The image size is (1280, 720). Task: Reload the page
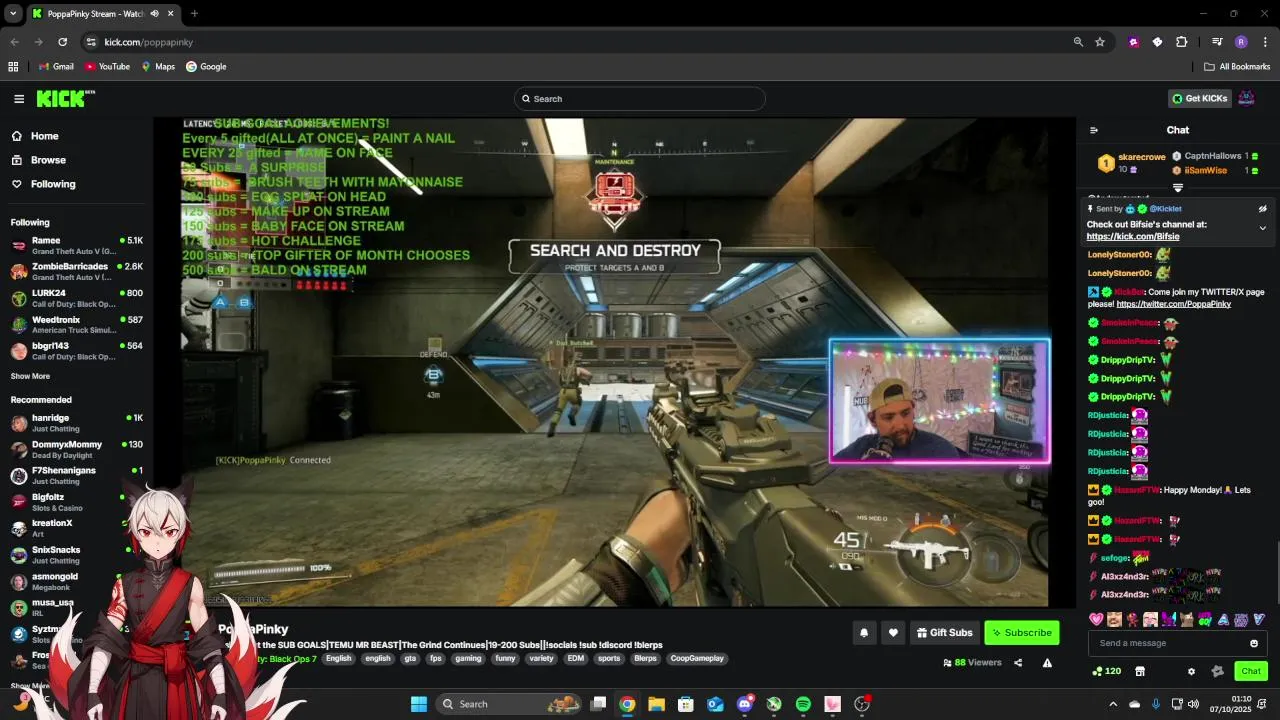point(62,42)
